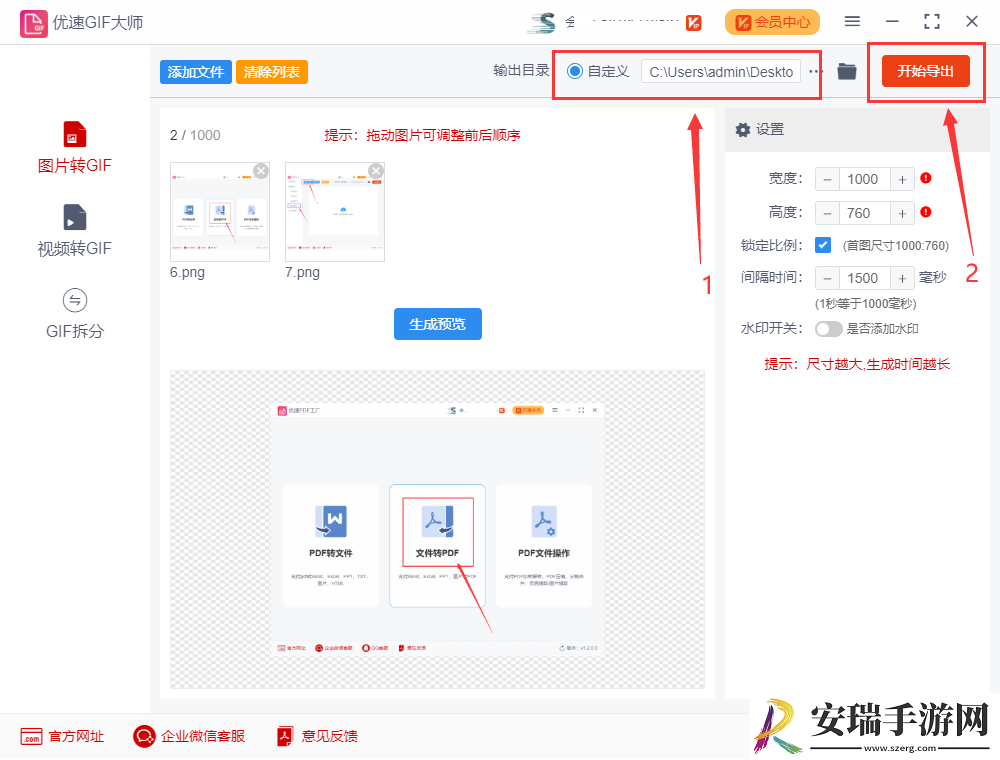Click the 首图尺寸1000:760 note

(896, 245)
